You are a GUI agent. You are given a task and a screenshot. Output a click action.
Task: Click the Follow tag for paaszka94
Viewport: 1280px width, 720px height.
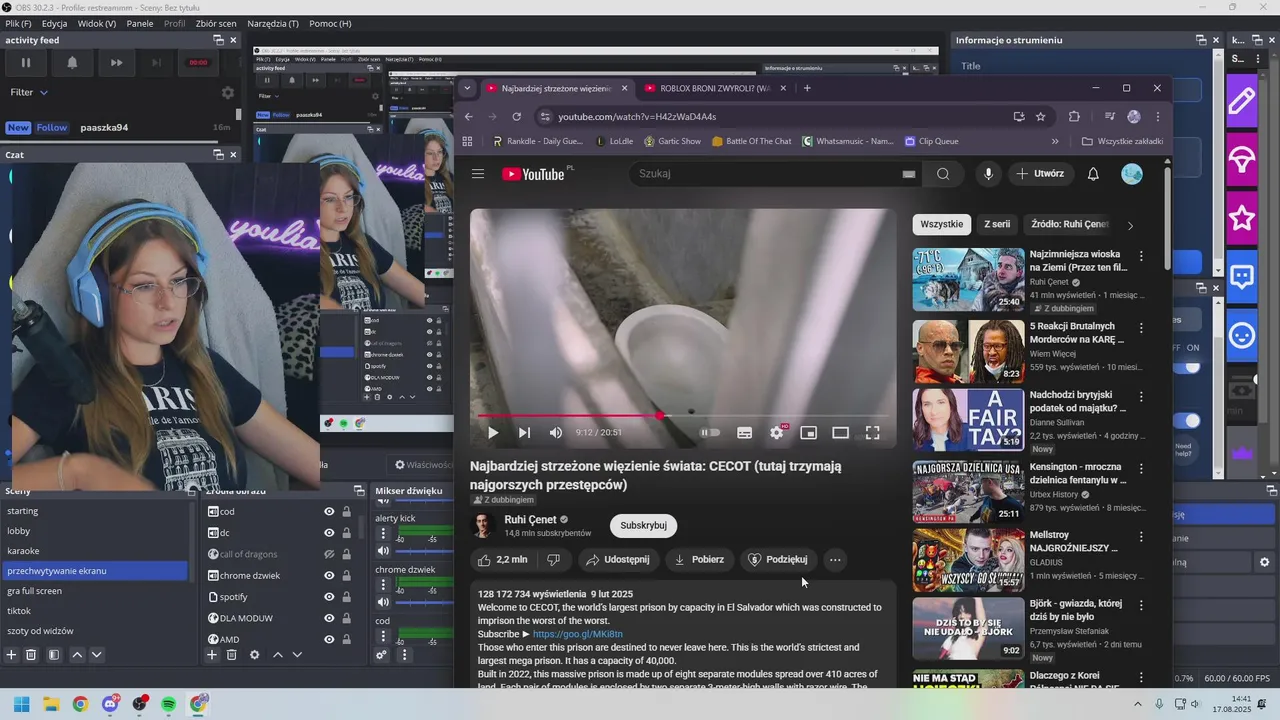(52, 127)
